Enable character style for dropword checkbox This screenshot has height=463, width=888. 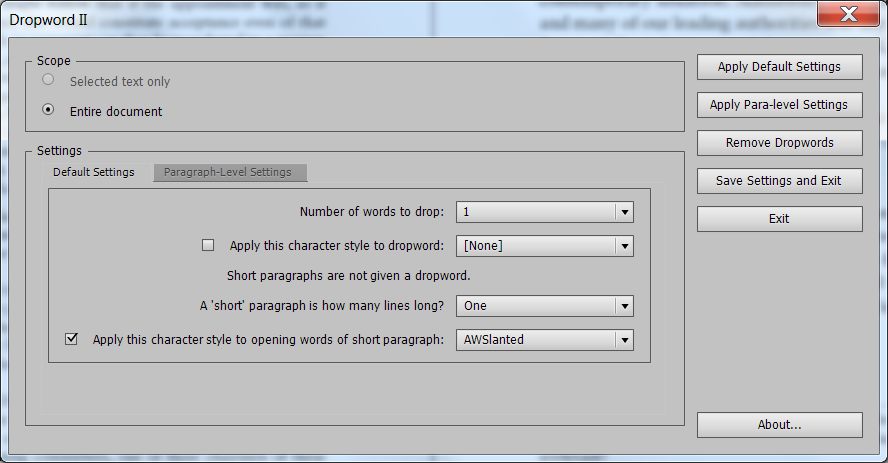208,244
